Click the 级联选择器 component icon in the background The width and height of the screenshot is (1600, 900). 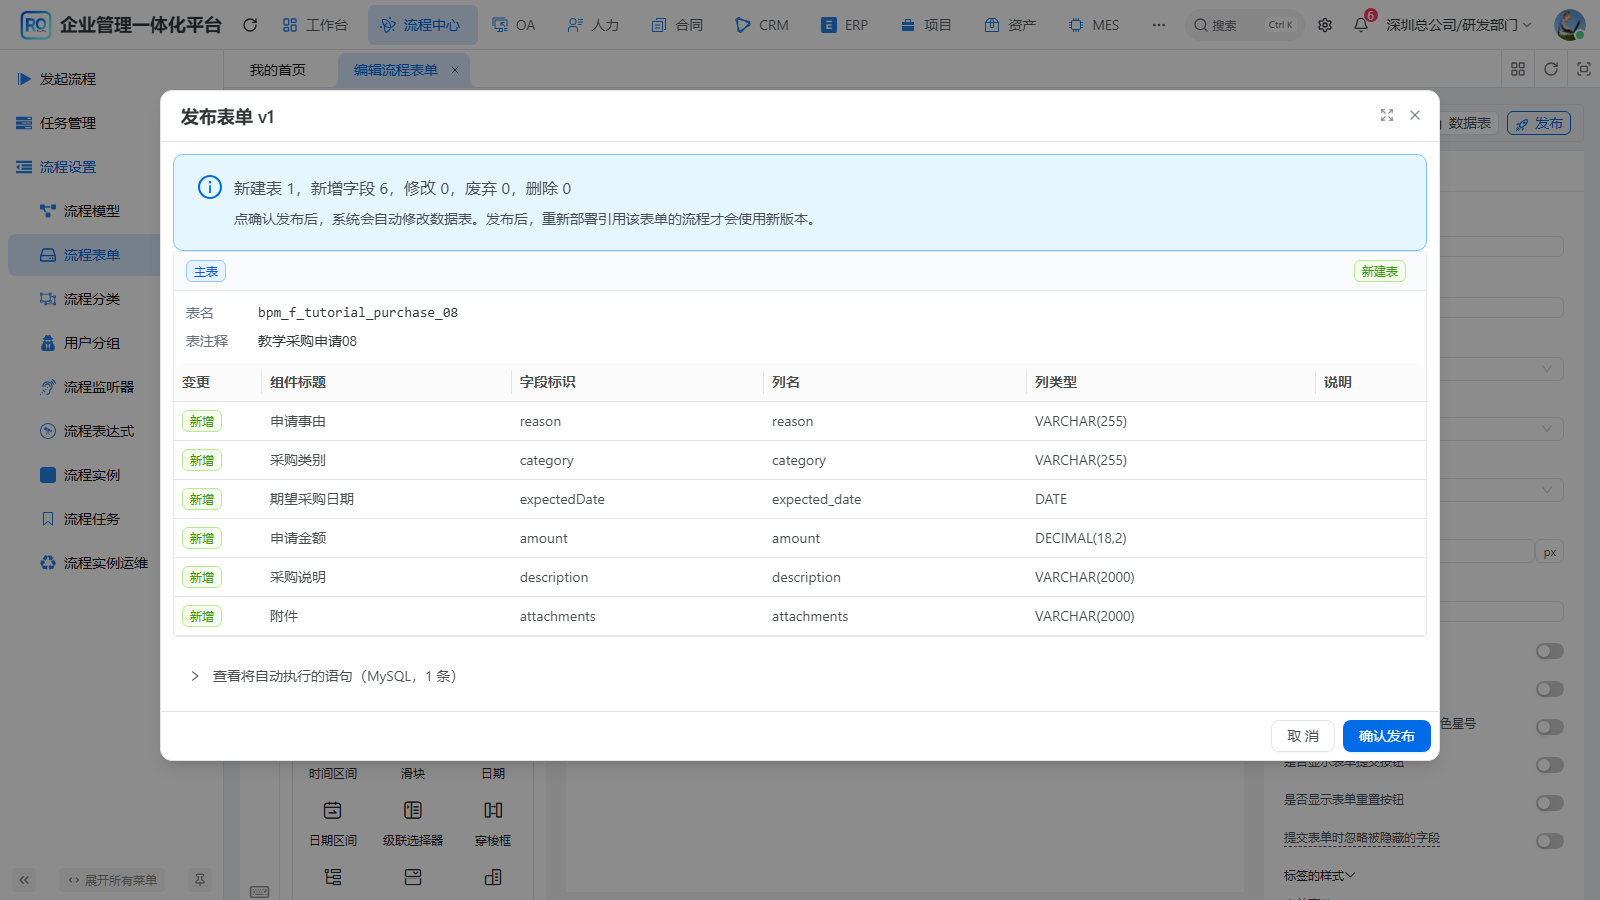coord(413,810)
